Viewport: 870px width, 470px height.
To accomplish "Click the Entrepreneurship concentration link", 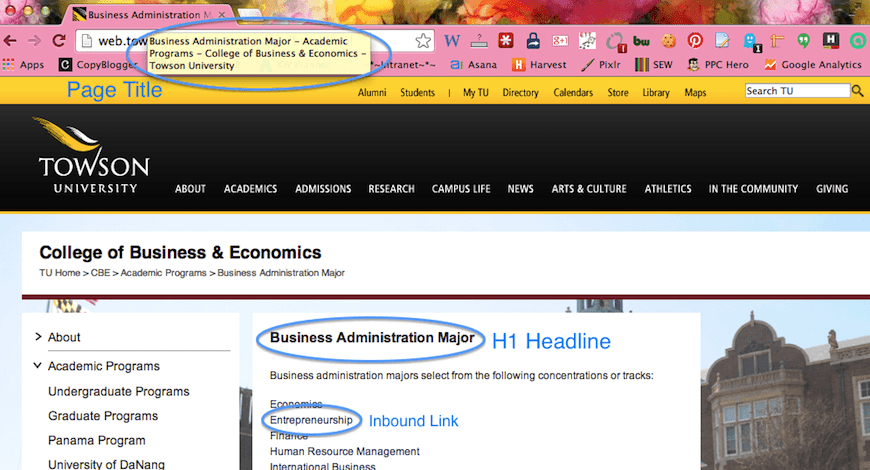I will tap(311, 420).
